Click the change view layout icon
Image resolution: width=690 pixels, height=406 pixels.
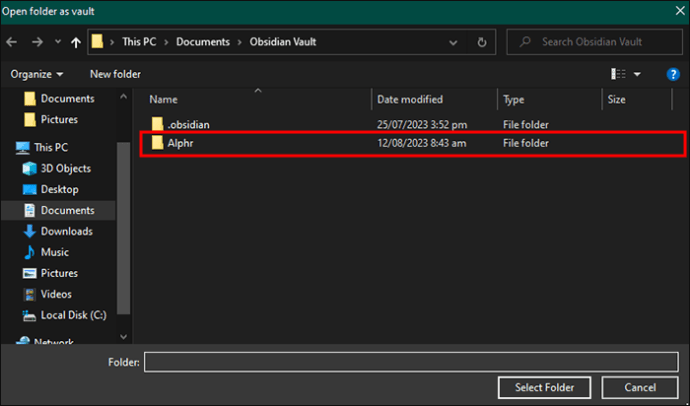(618, 74)
